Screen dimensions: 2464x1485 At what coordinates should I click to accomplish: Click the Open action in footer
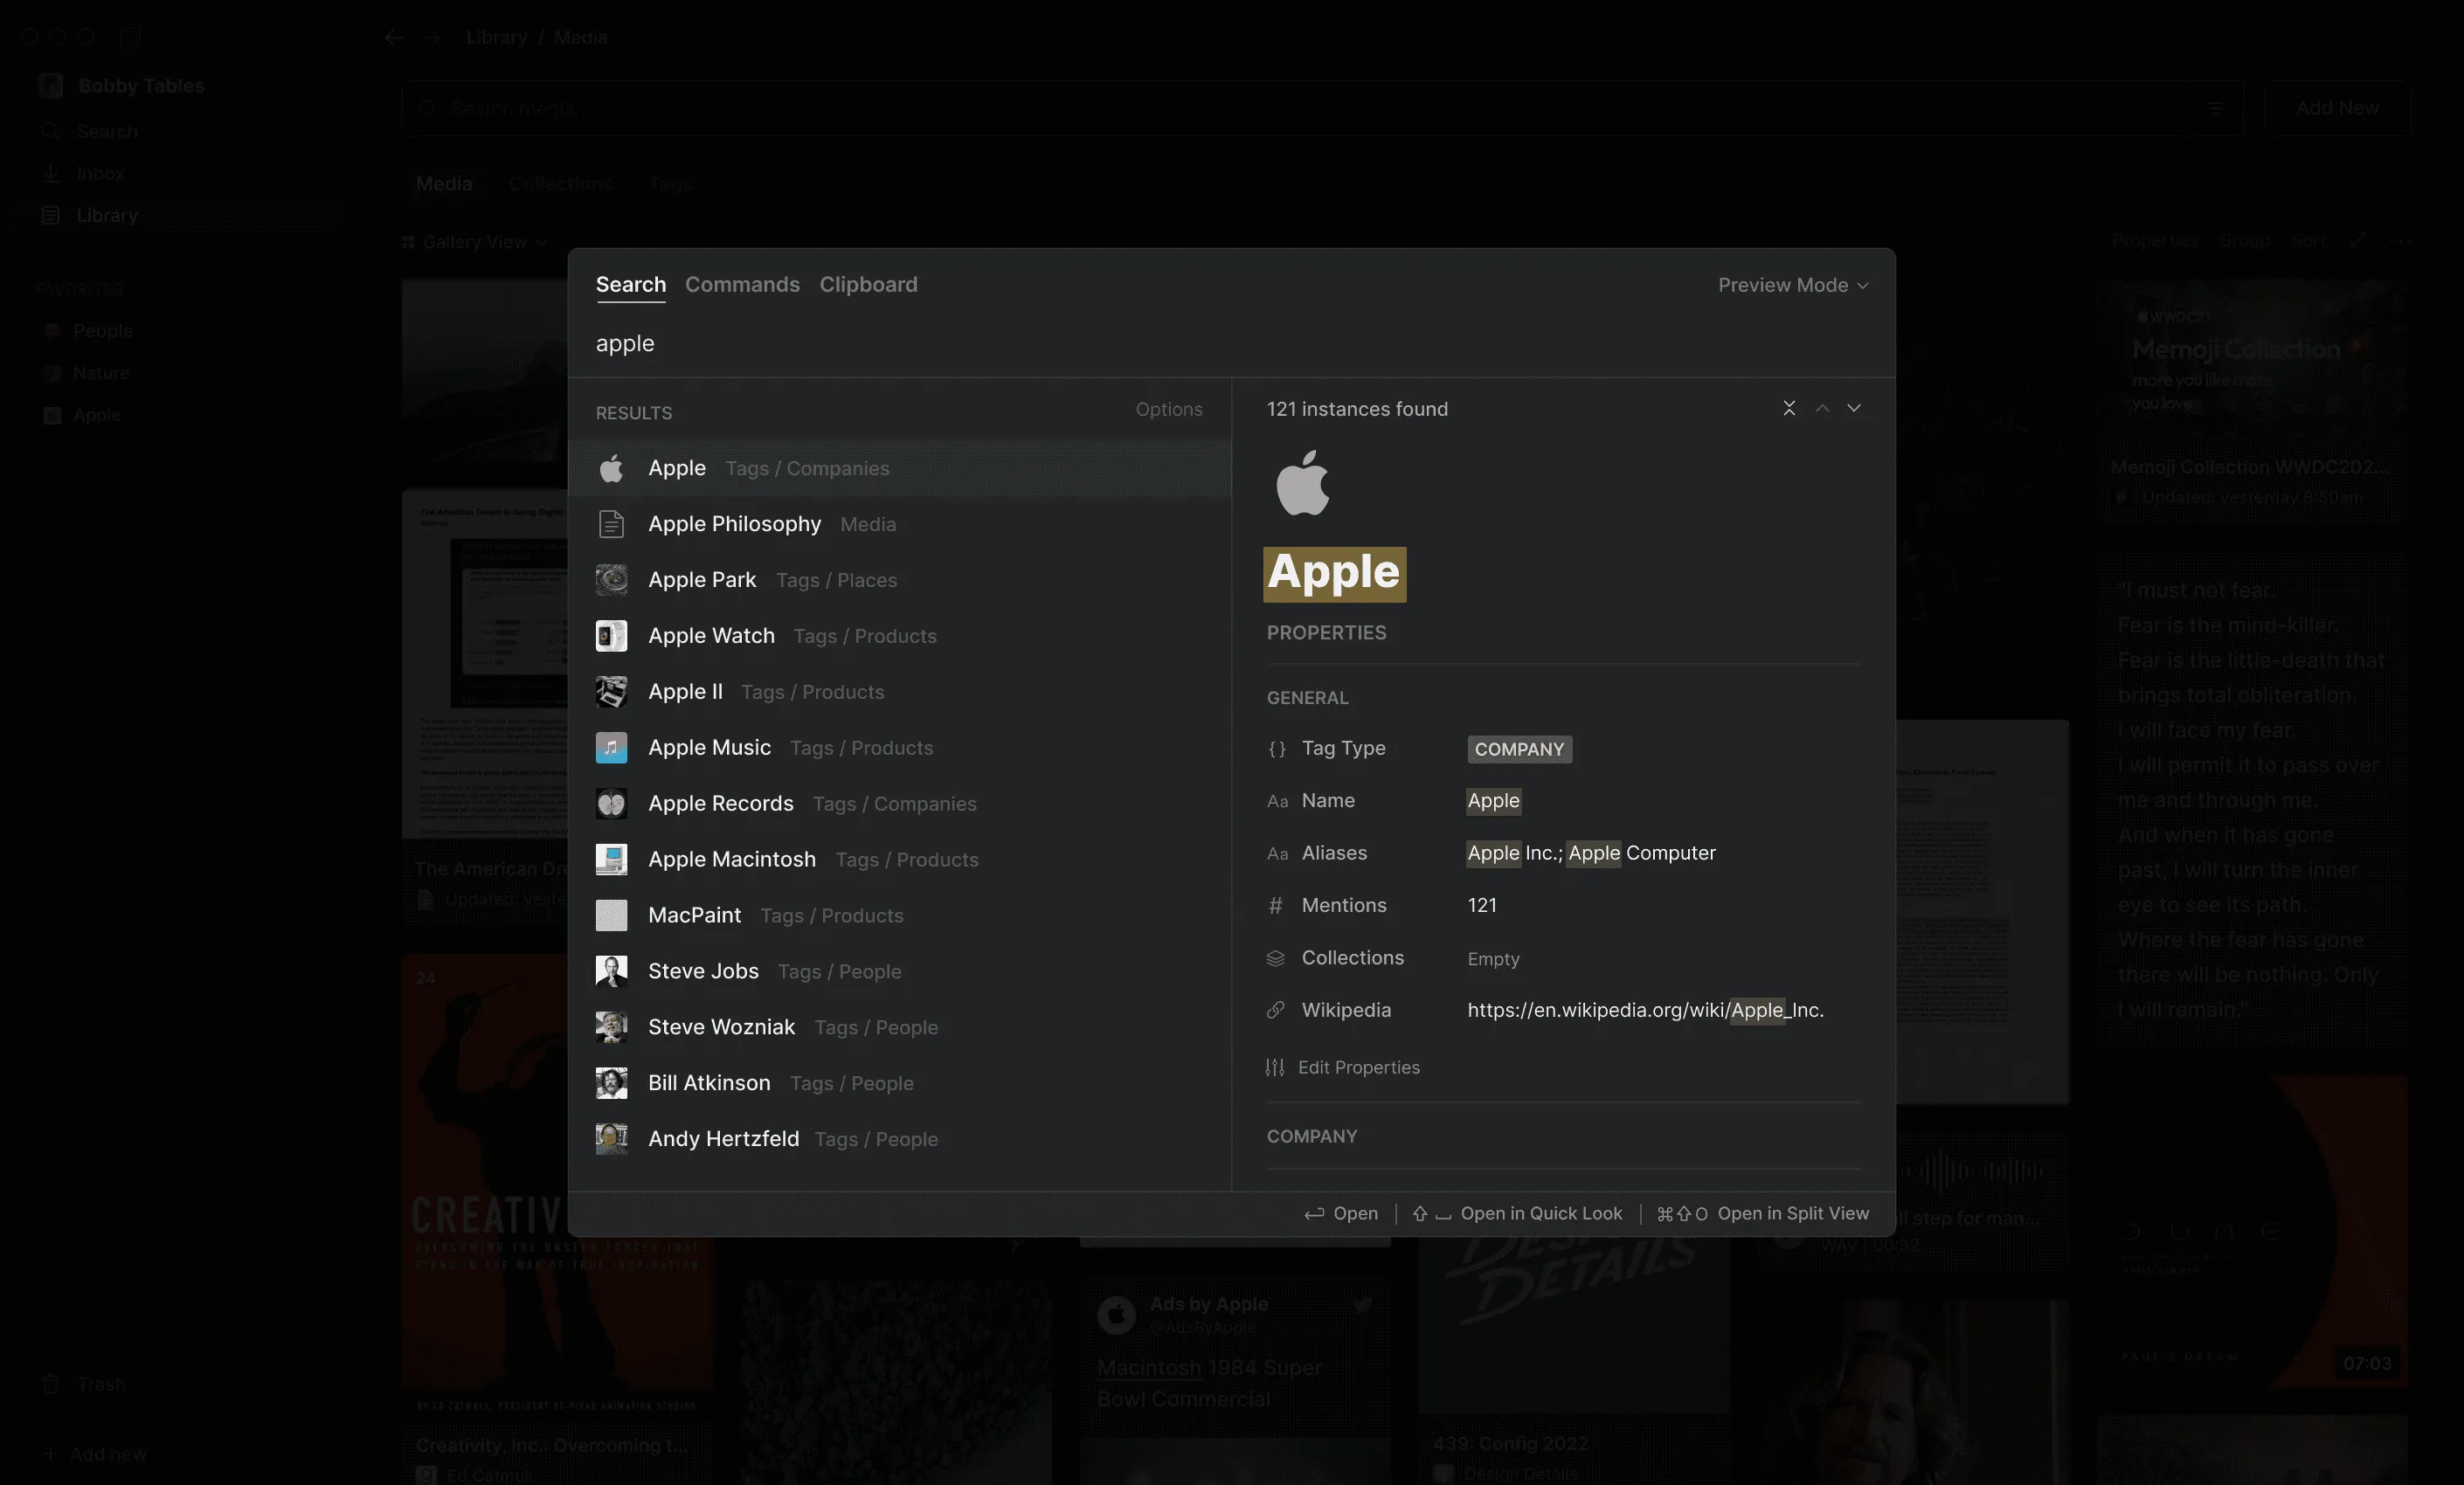point(1341,1213)
